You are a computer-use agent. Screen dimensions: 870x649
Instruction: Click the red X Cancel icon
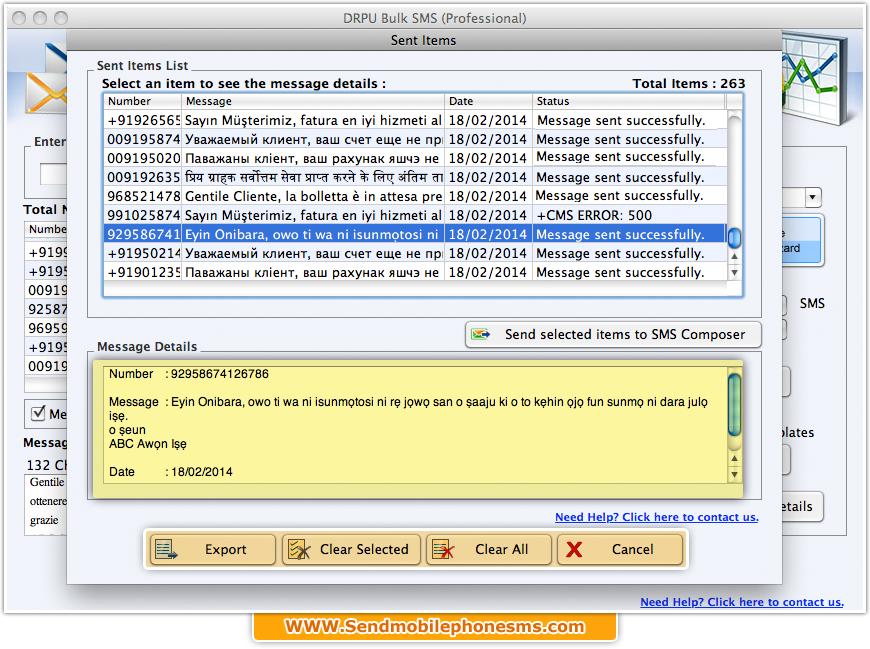(574, 550)
